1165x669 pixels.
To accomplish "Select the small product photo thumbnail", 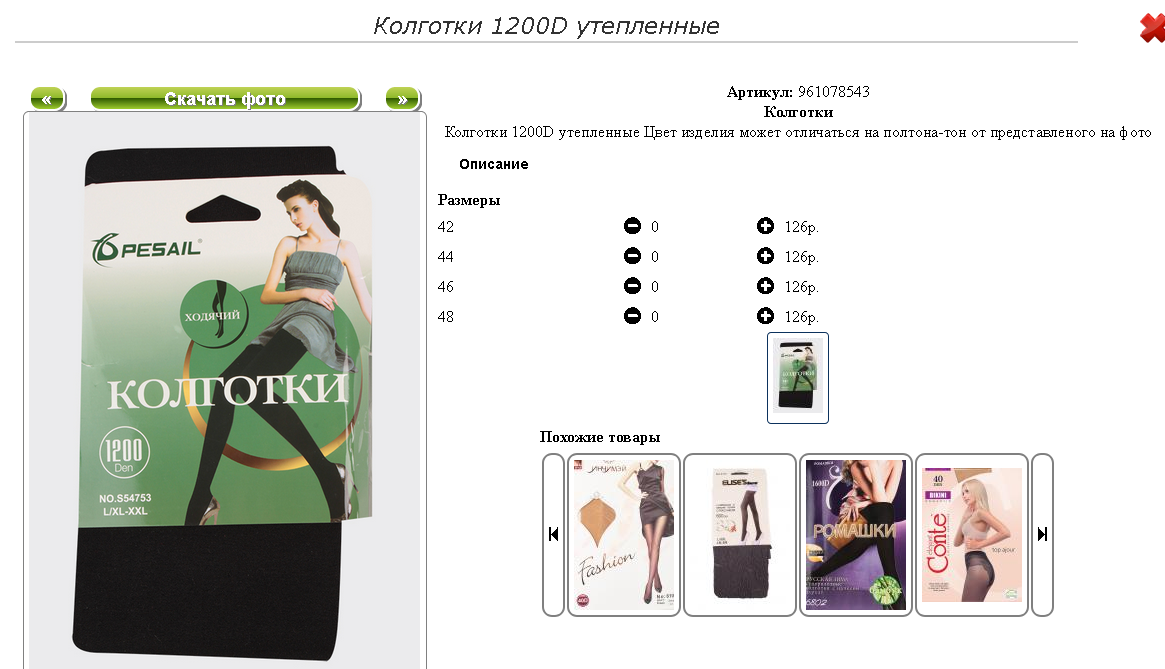I will click(x=797, y=378).
